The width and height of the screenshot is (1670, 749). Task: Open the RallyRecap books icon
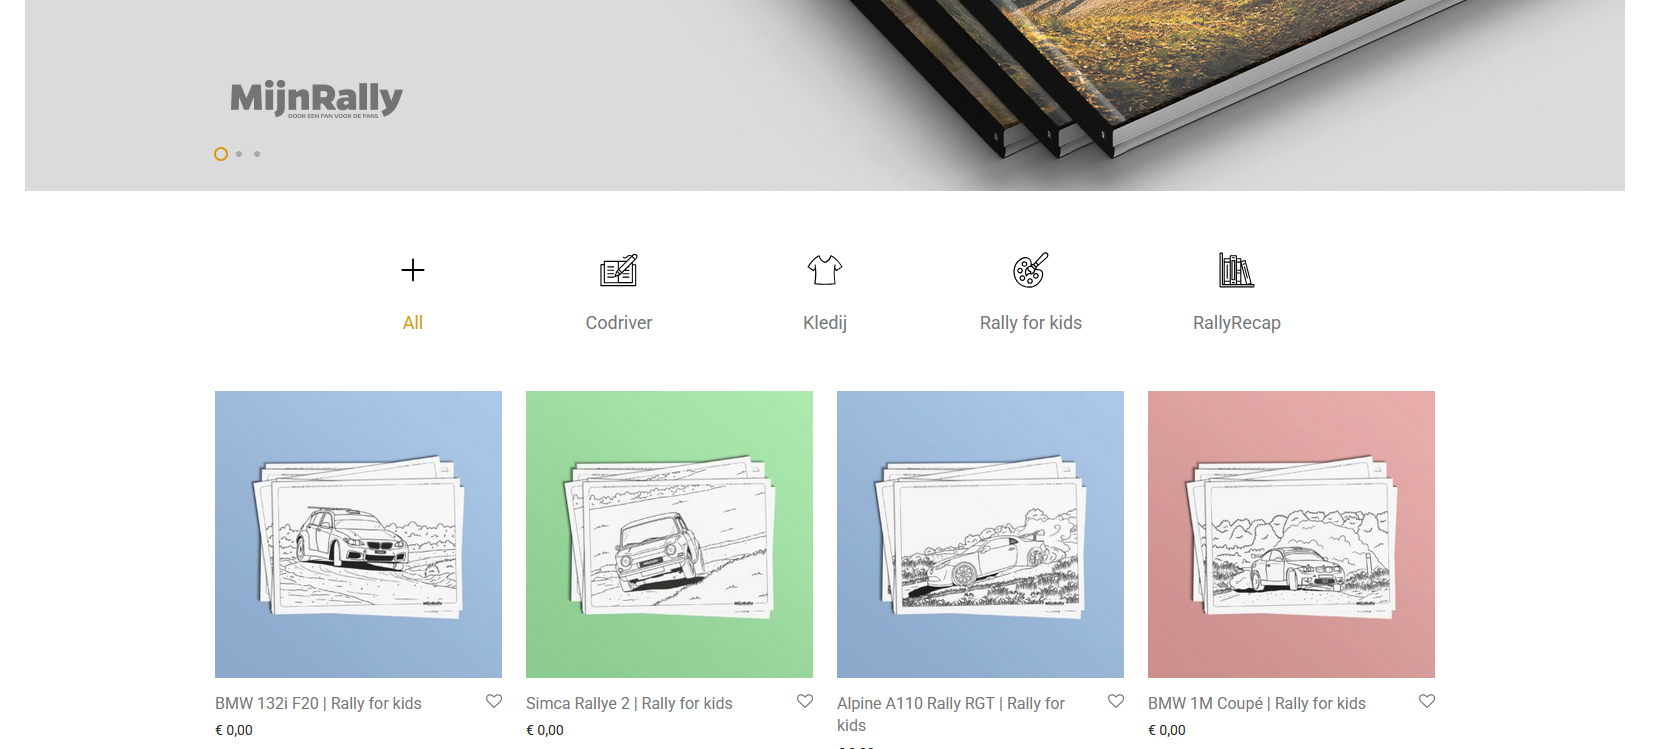[1237, 270]
